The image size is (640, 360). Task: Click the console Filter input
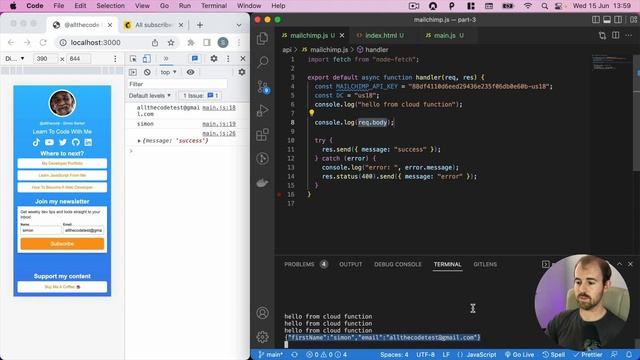pos(177,84)
